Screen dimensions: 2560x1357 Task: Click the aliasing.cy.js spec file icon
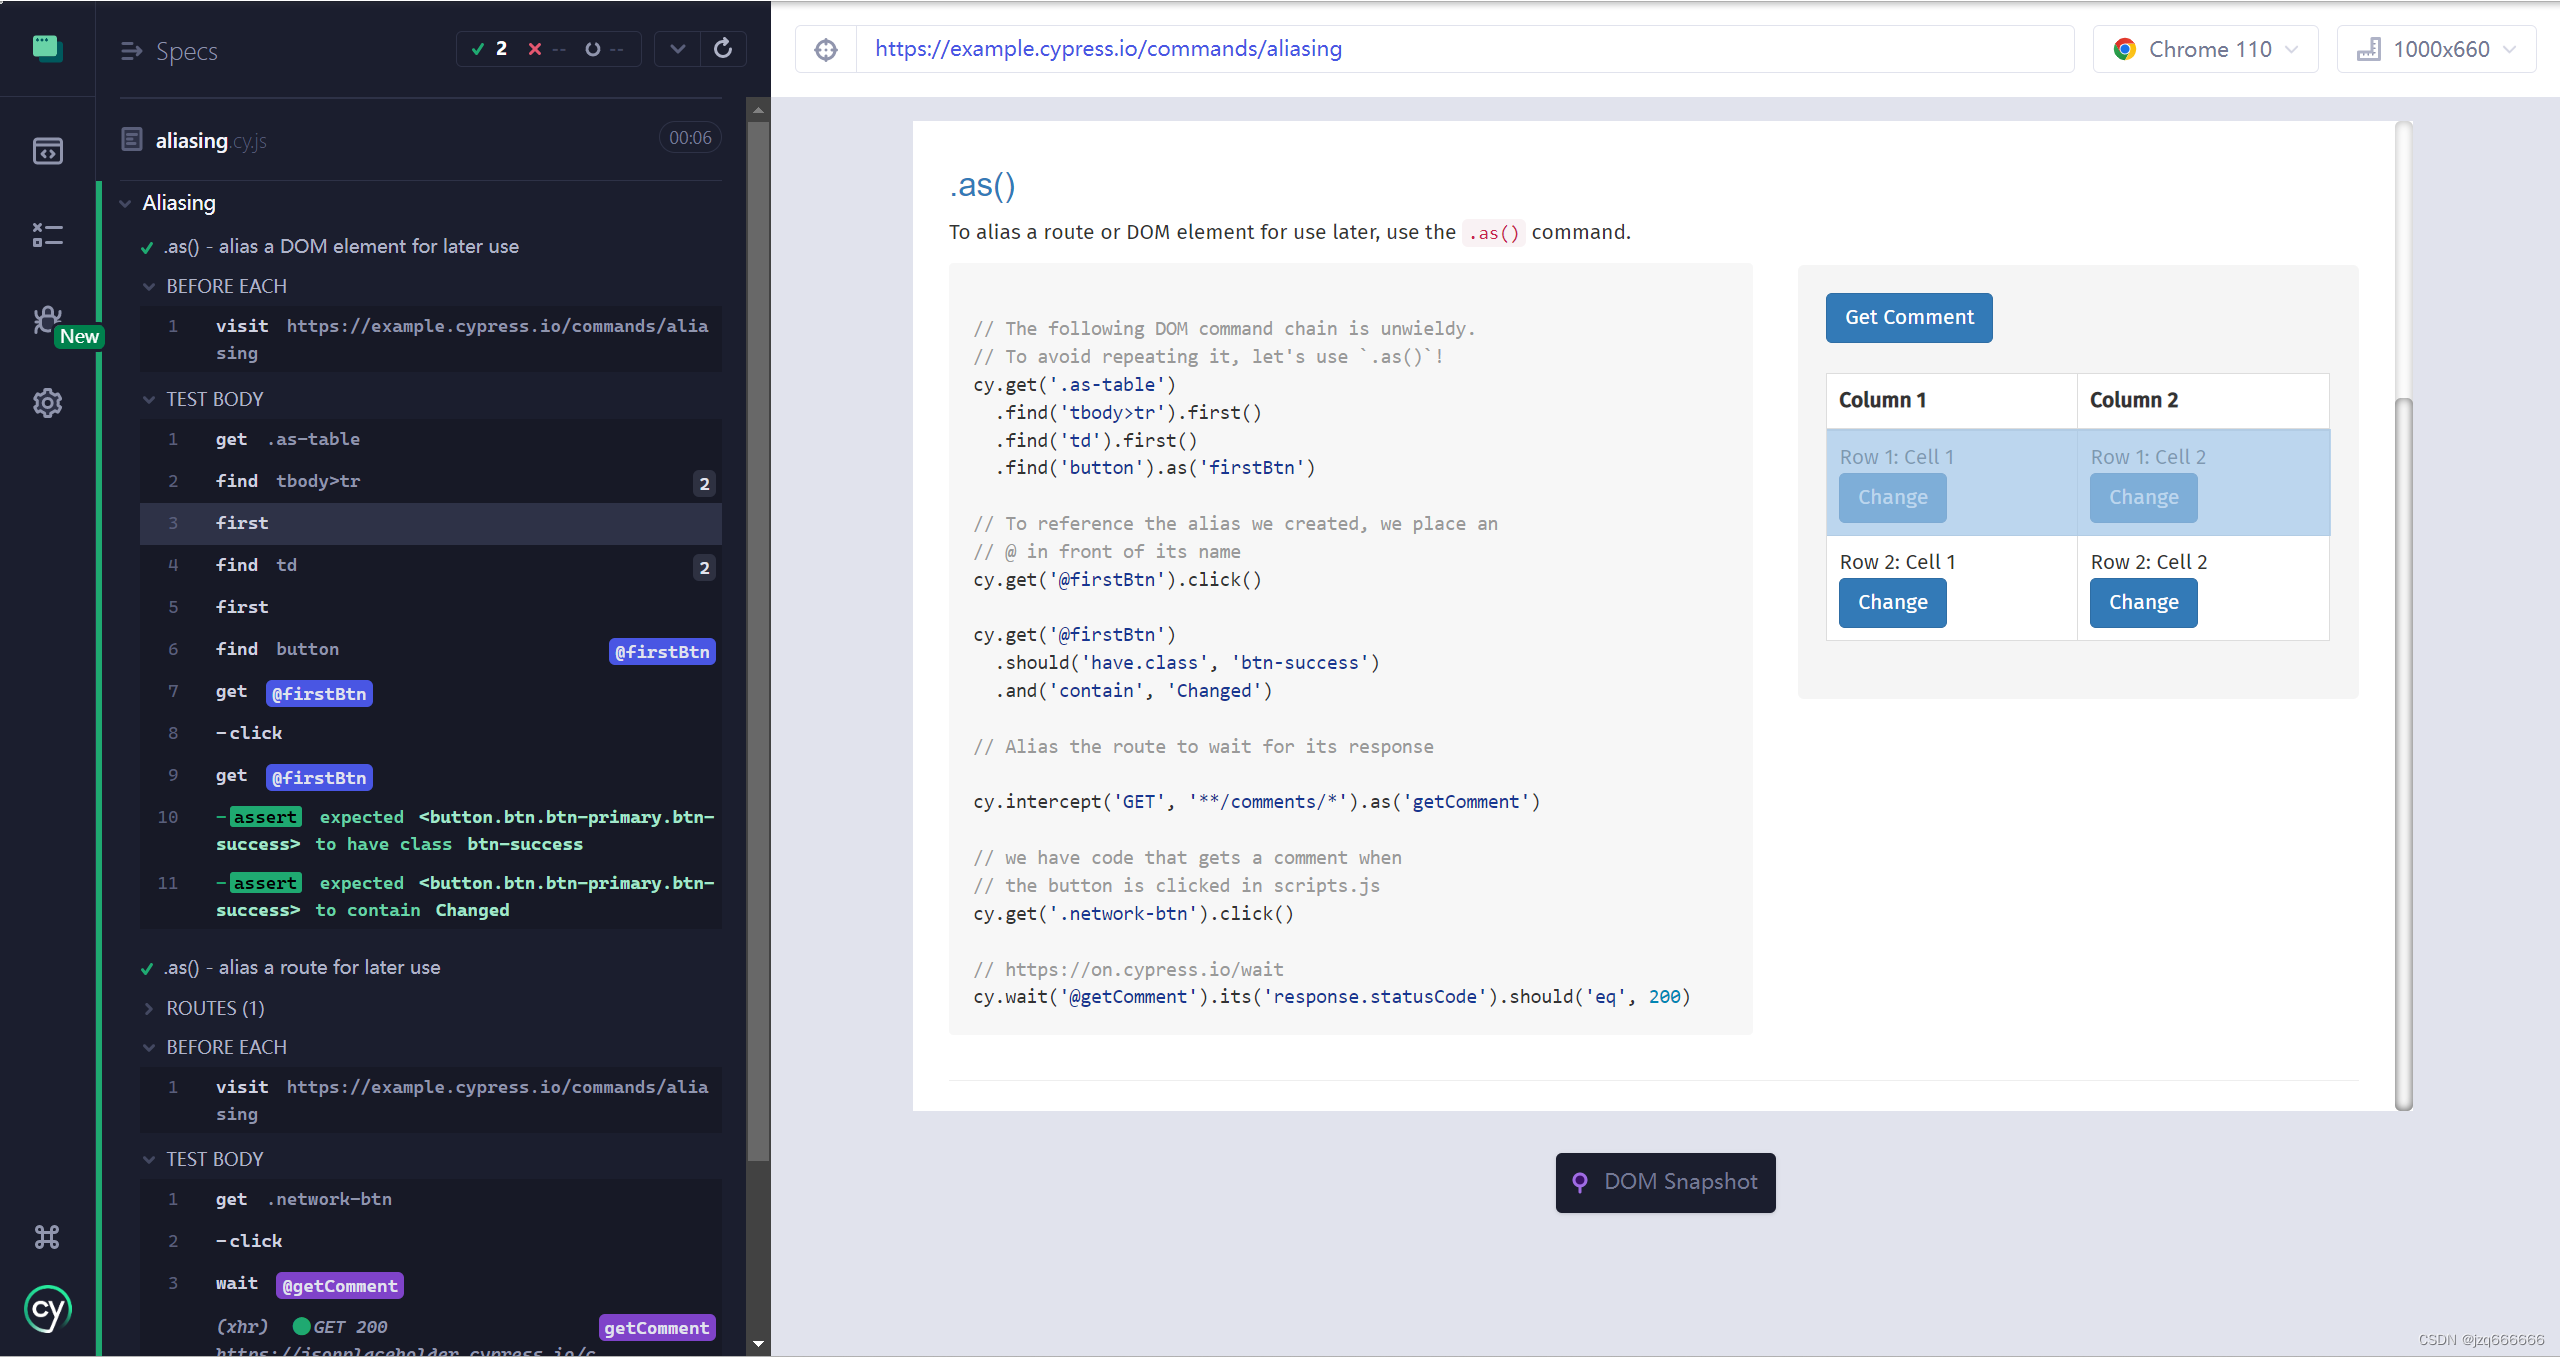tap(132, 139)
